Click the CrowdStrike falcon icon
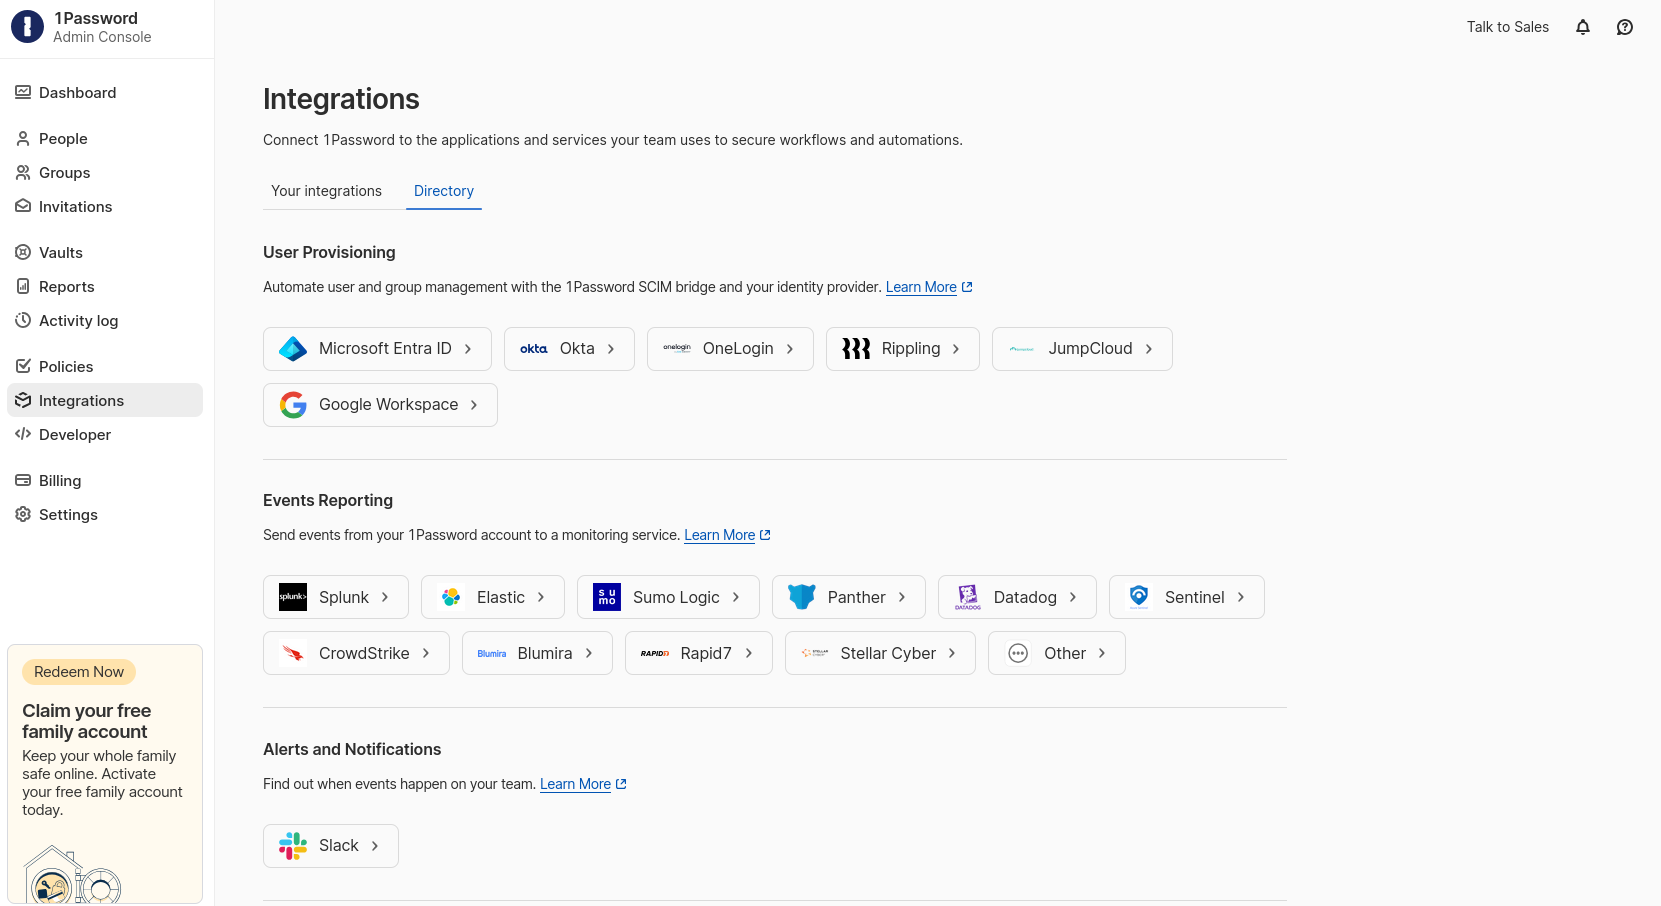Image resolution: width=1661 pixels, height=906 pixels. 293,653
